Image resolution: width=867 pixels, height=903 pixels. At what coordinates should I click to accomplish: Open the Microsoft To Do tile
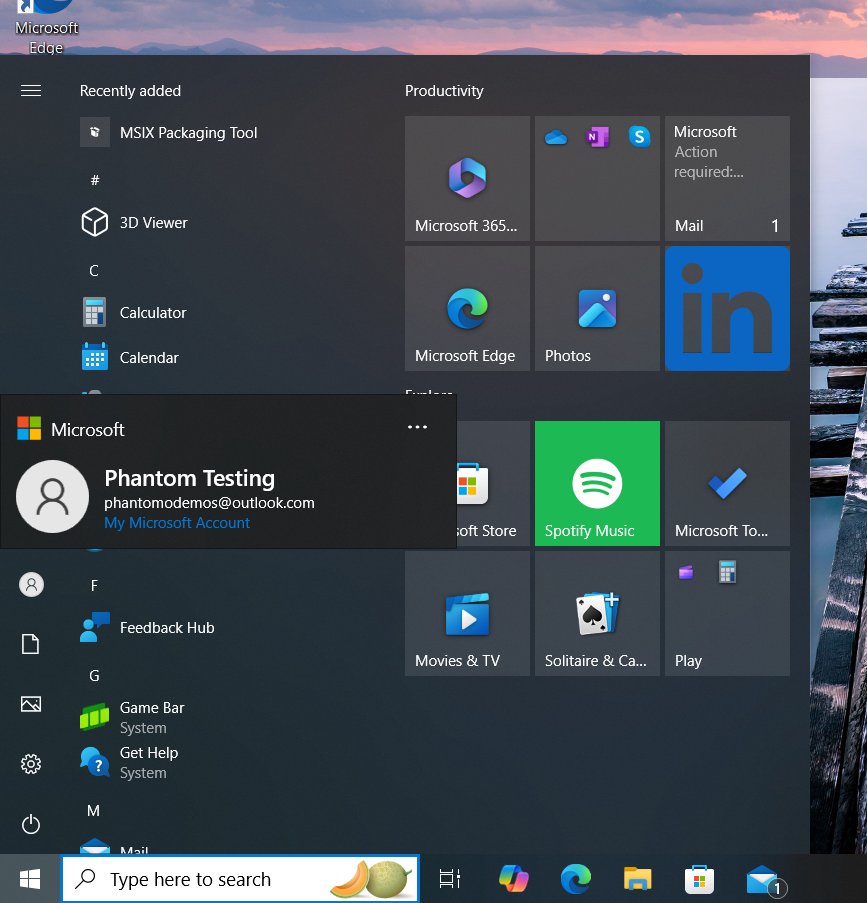point(727,483)
